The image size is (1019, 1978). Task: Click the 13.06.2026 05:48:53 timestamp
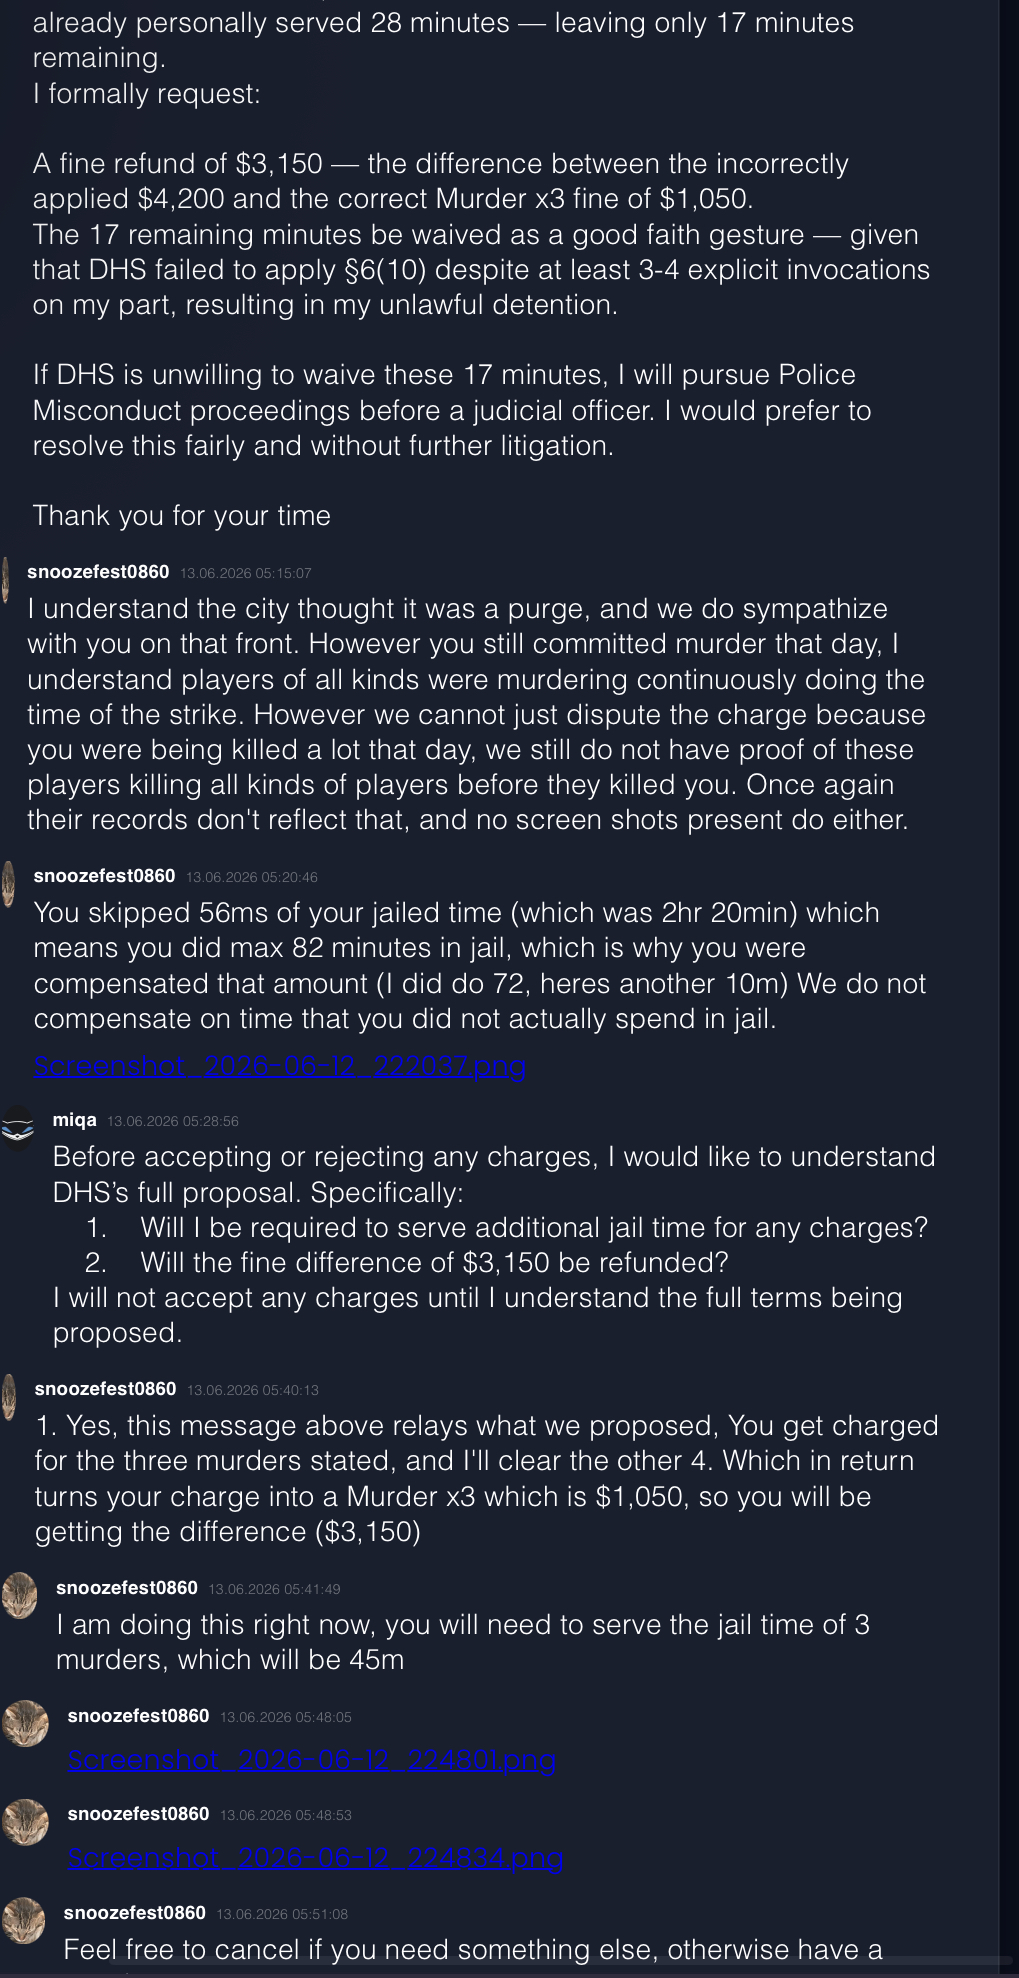click(286, 1815)
